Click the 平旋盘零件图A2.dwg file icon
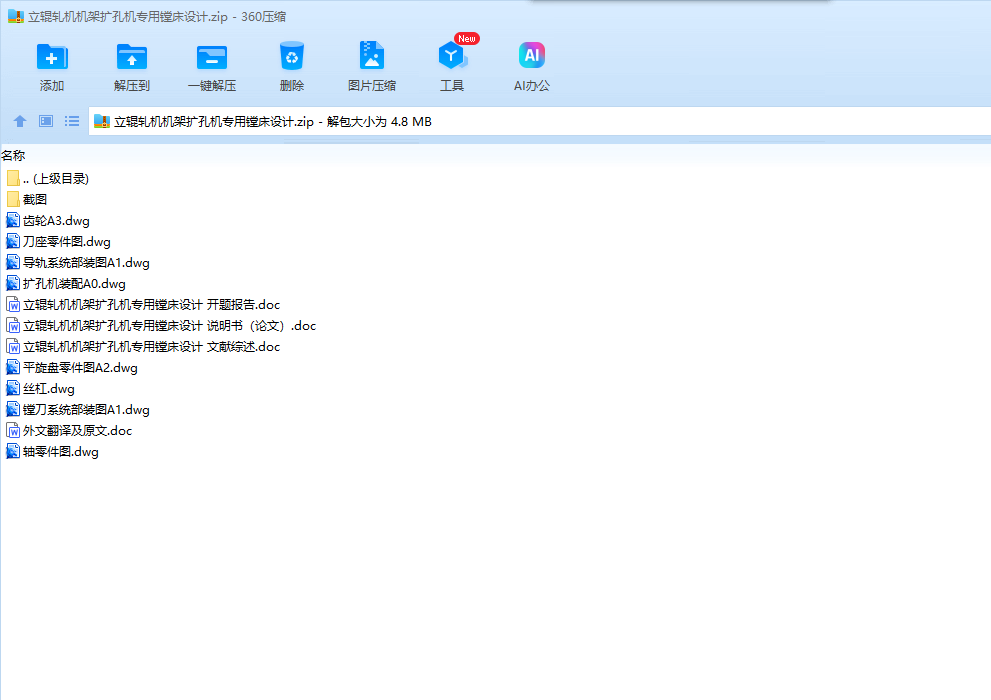Viewport: 991px width, 700px height. [13, 368]
